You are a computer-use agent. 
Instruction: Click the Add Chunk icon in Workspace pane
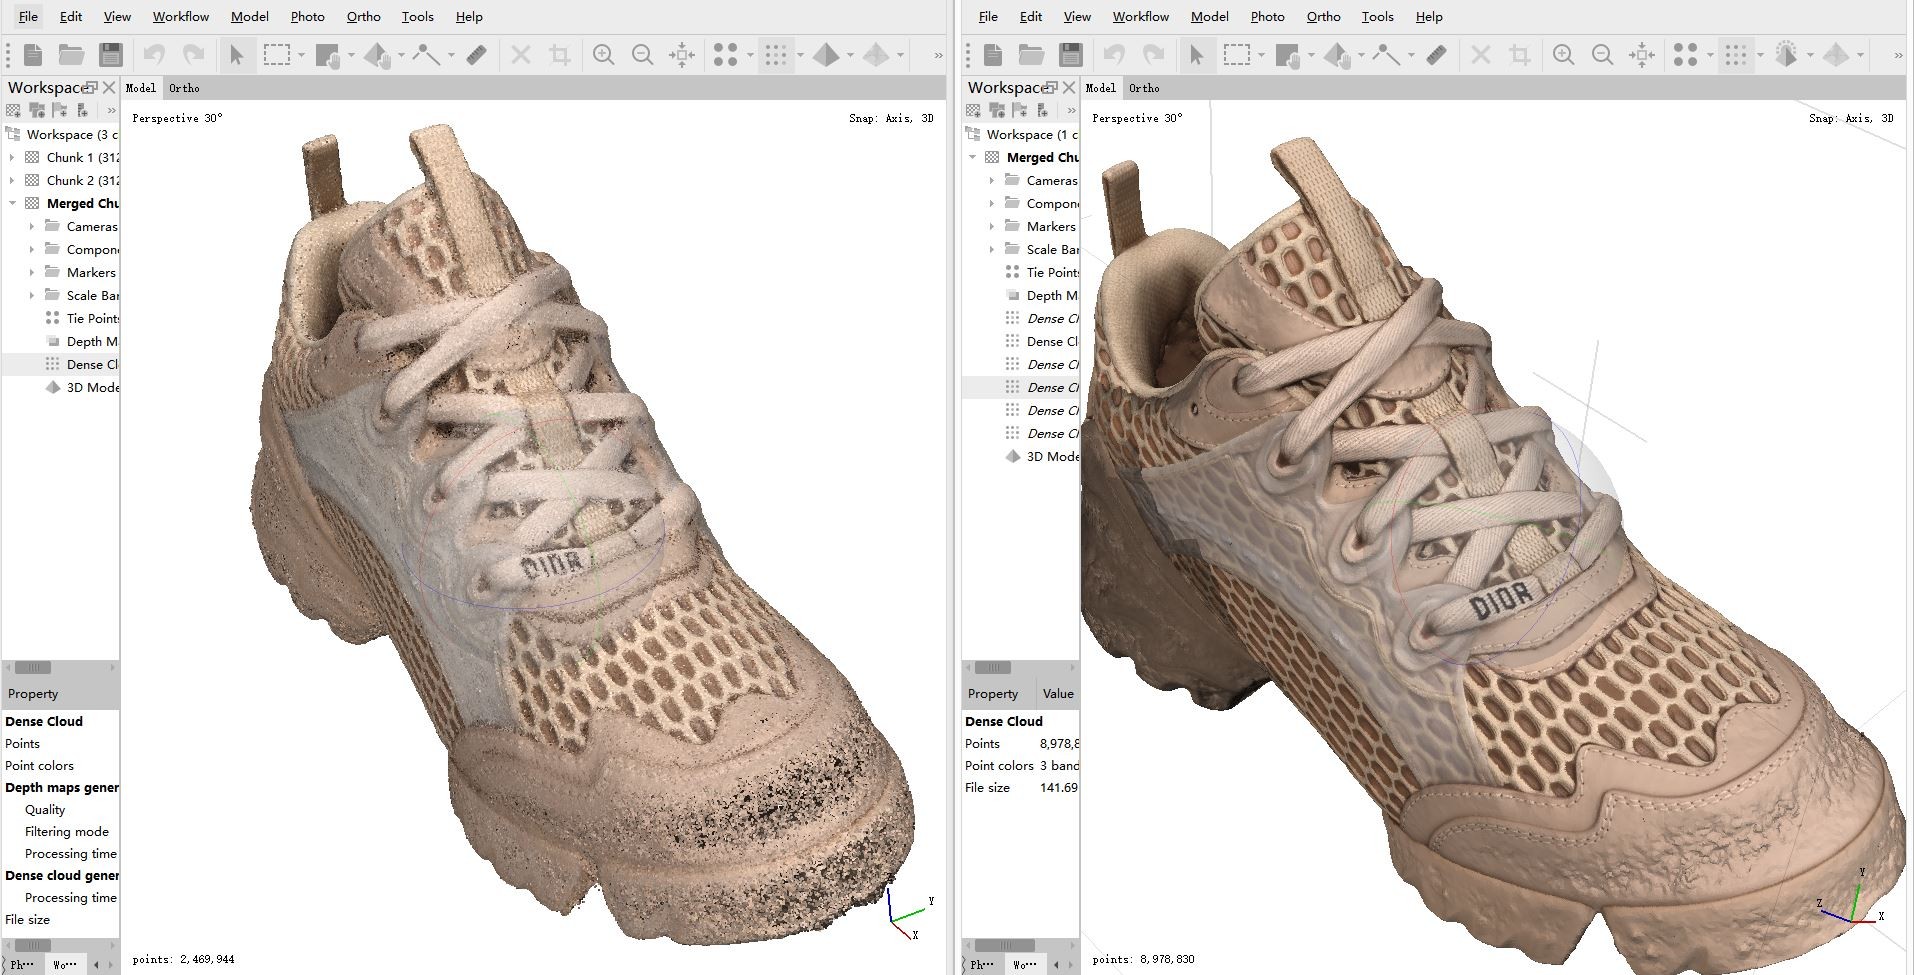coord(13,109)
